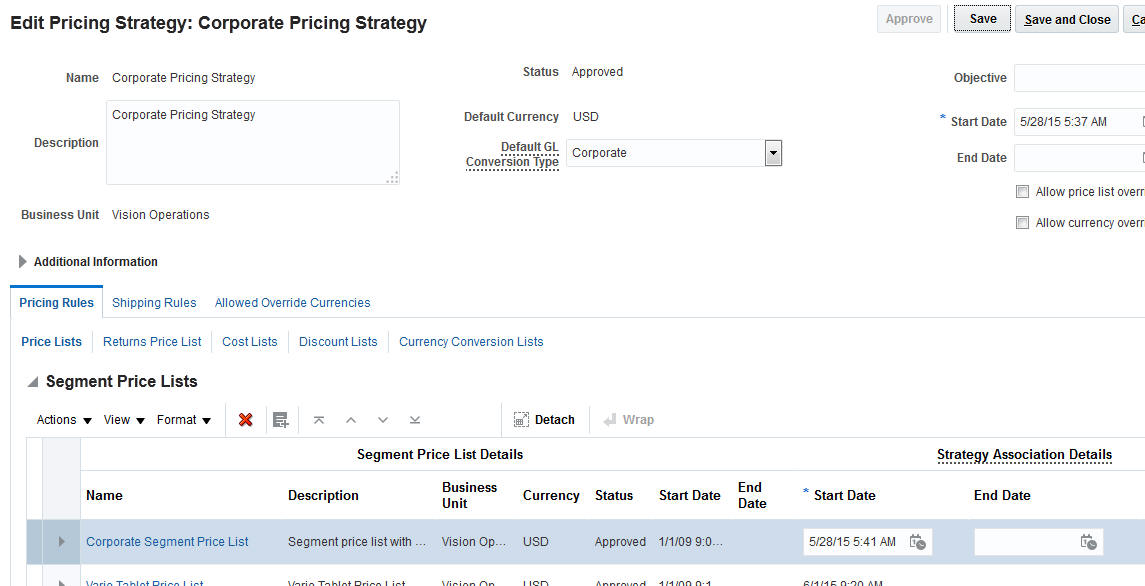Viewport: 1145px width, 586px height.
Task: Open the calendar picker for row Start Date
Action: (918, 541)
